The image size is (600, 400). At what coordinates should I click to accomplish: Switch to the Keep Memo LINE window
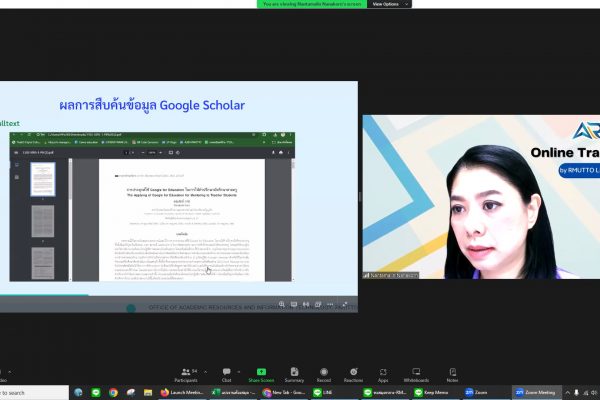pyautogui.click(x=435, y=392)
